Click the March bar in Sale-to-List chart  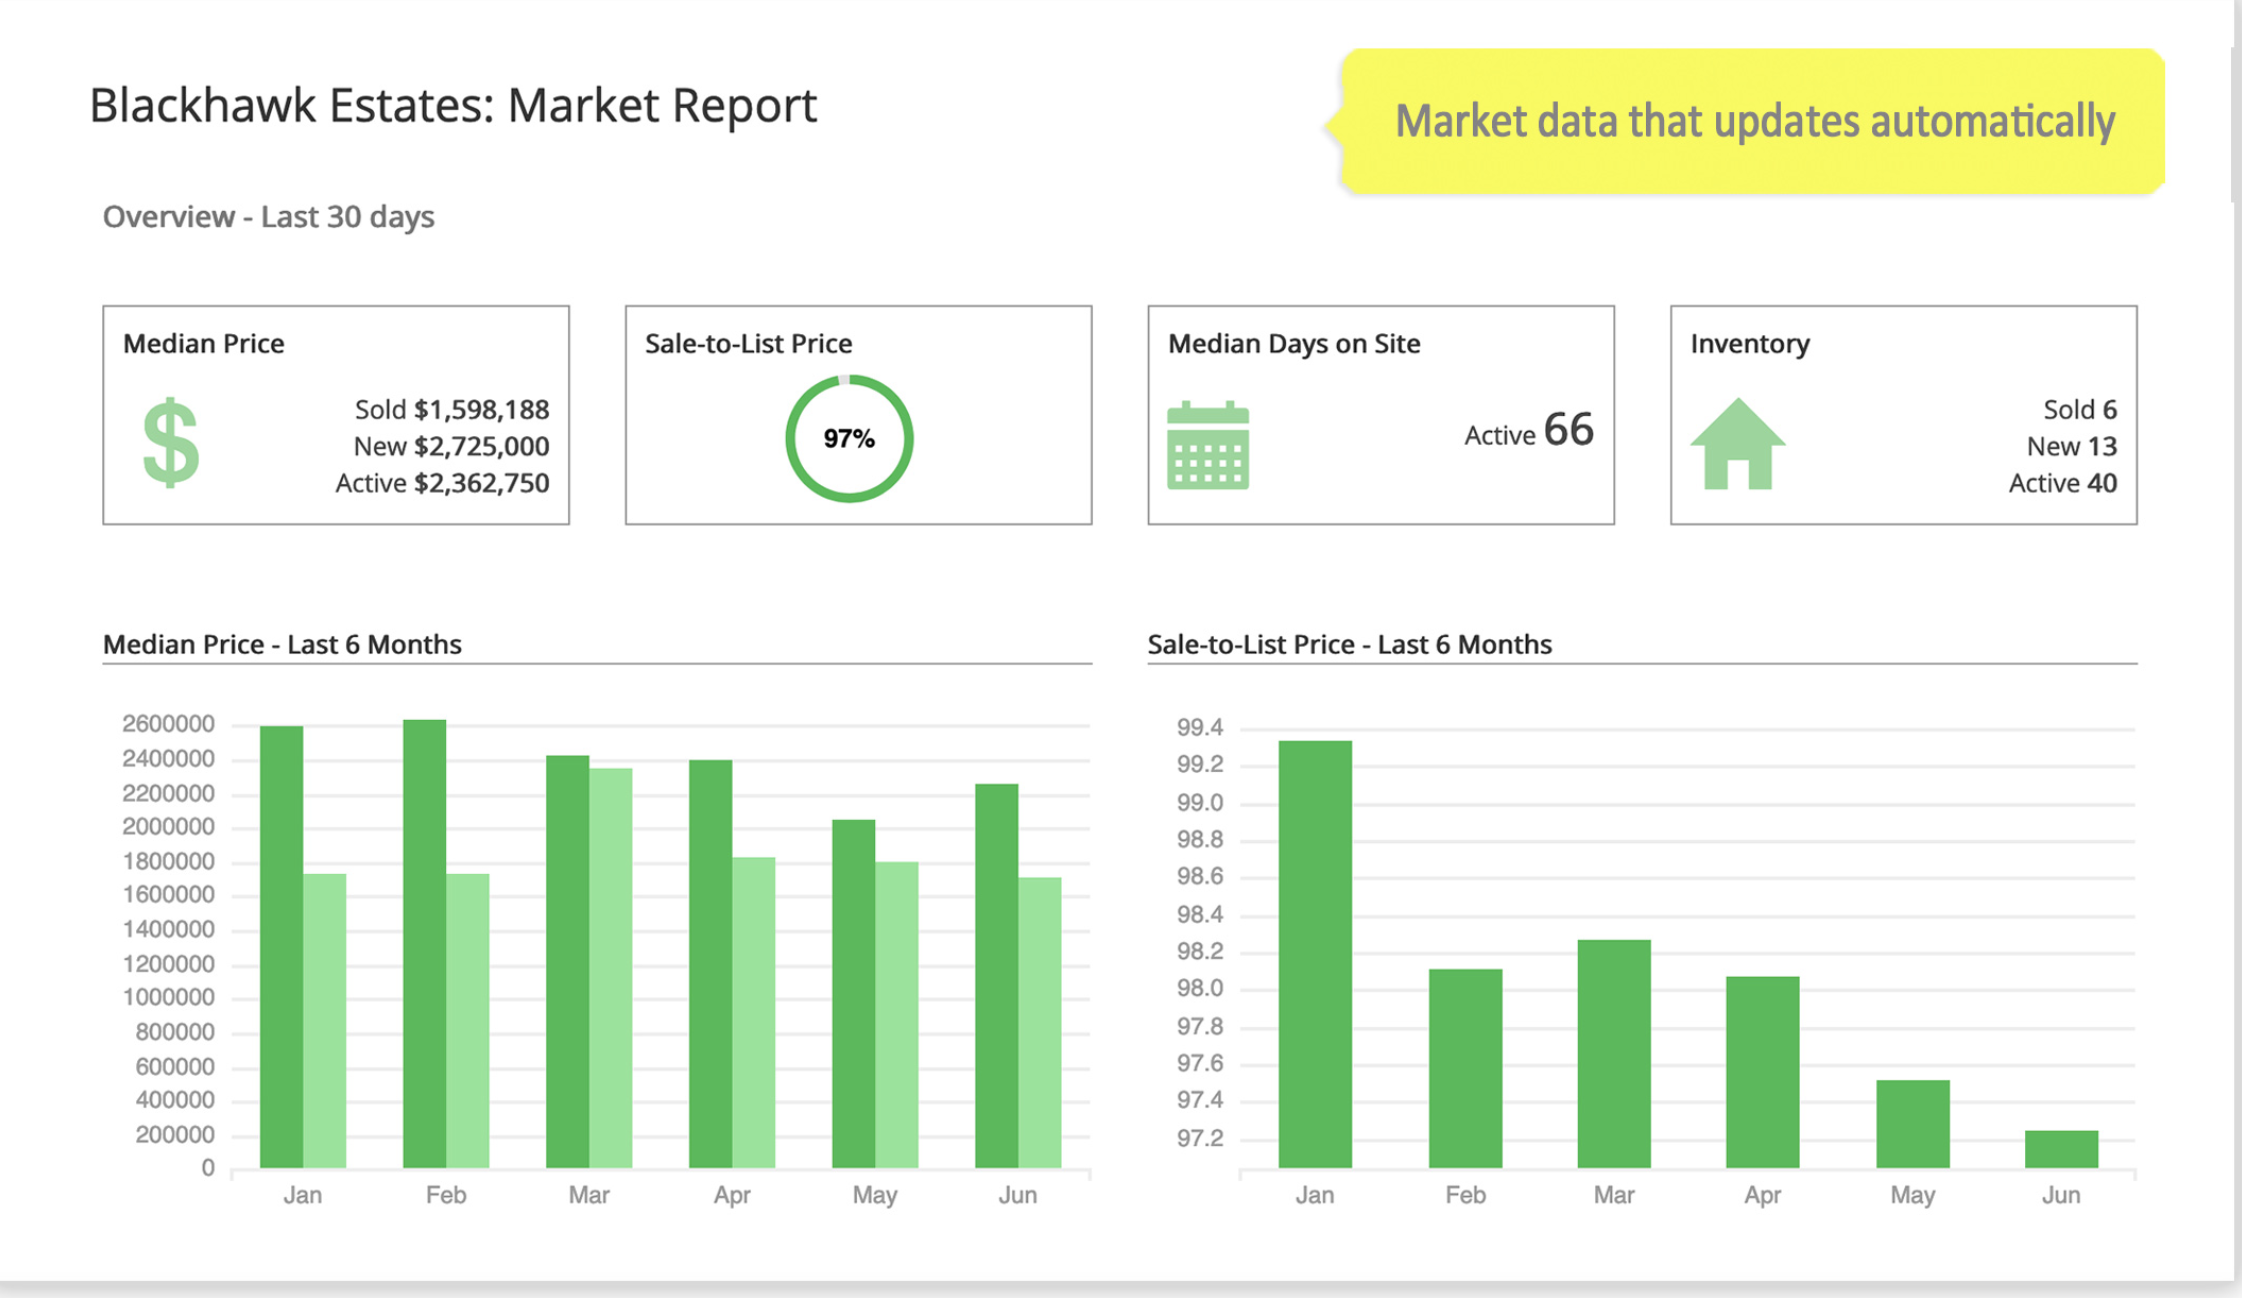1613,1053
